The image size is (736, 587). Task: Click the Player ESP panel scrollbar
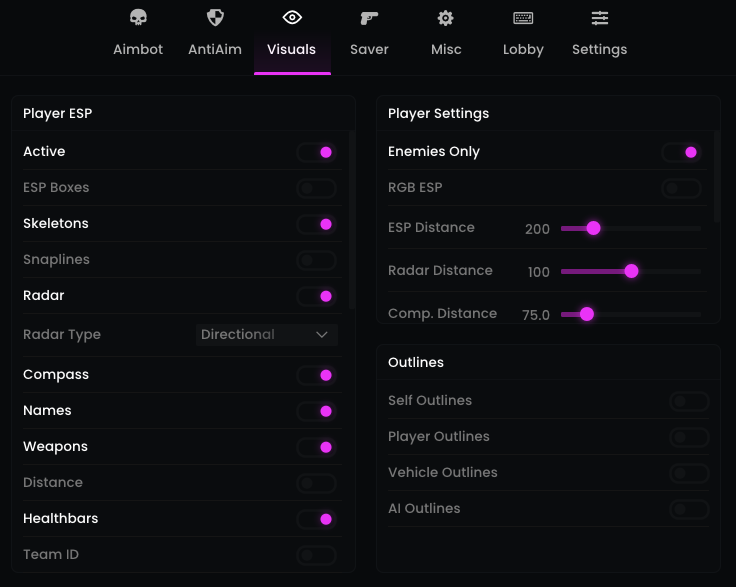coord(352,220)
